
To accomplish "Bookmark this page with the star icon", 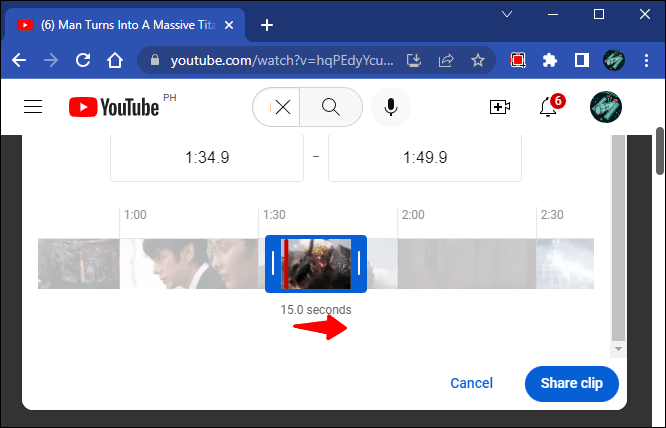I will pyautogui.click(x=478, y=60).
